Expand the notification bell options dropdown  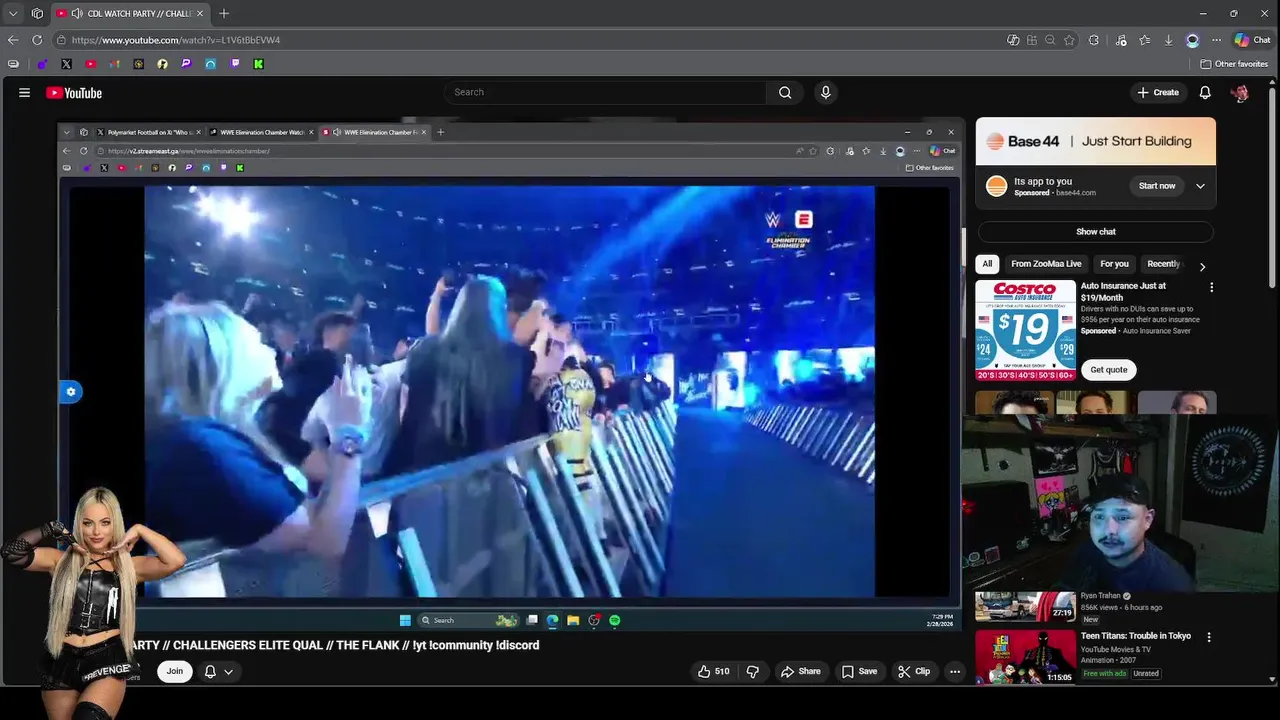(228, 671)
